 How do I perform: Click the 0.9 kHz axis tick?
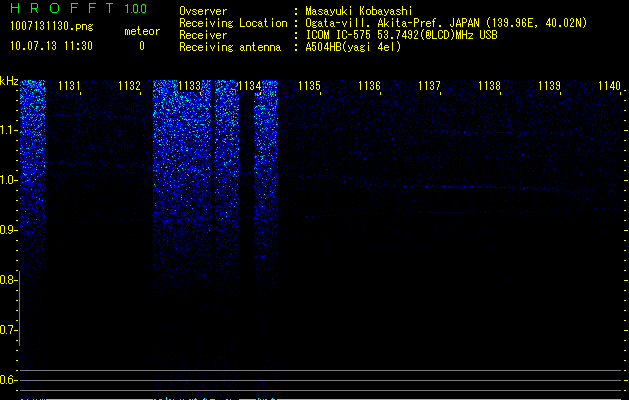tap(8, 230)
